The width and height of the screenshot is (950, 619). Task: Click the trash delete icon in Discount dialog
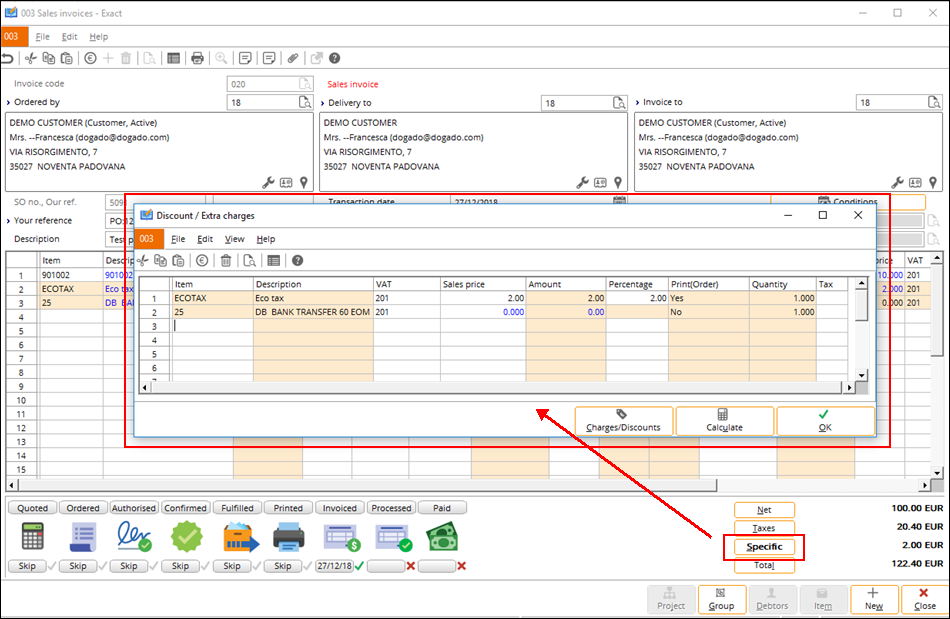coord(226,260)
